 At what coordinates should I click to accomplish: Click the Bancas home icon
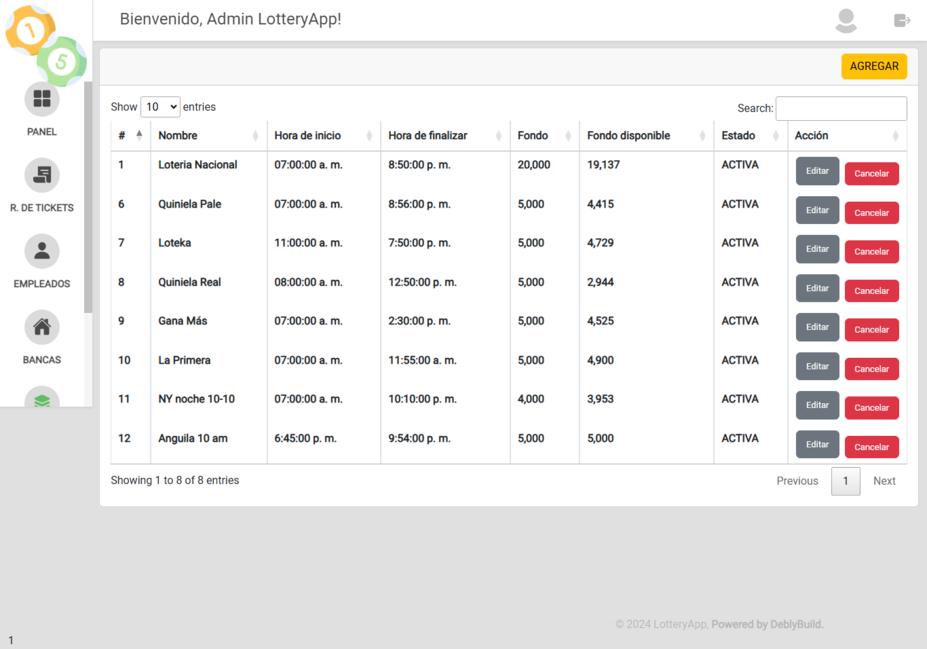[x=41, y=327]
